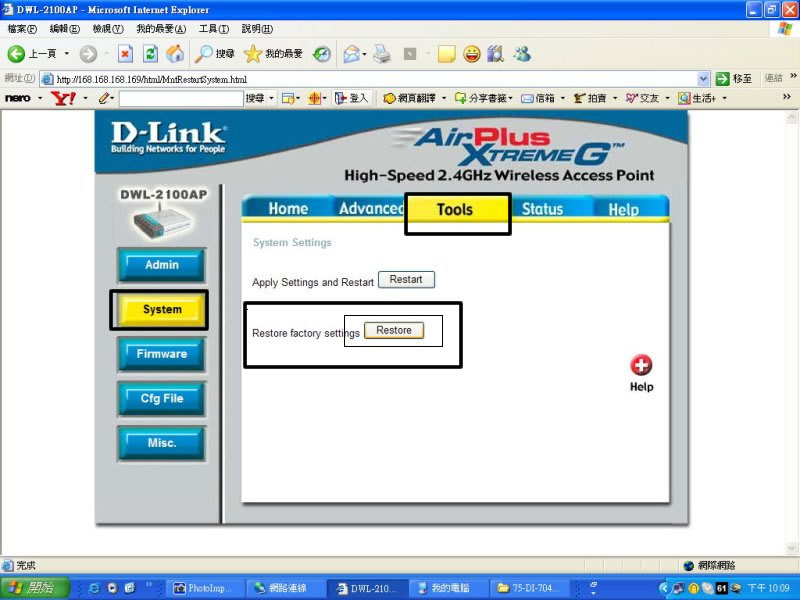
Task: Click the smiley face icon in toolbar
Action: [471, 54]
